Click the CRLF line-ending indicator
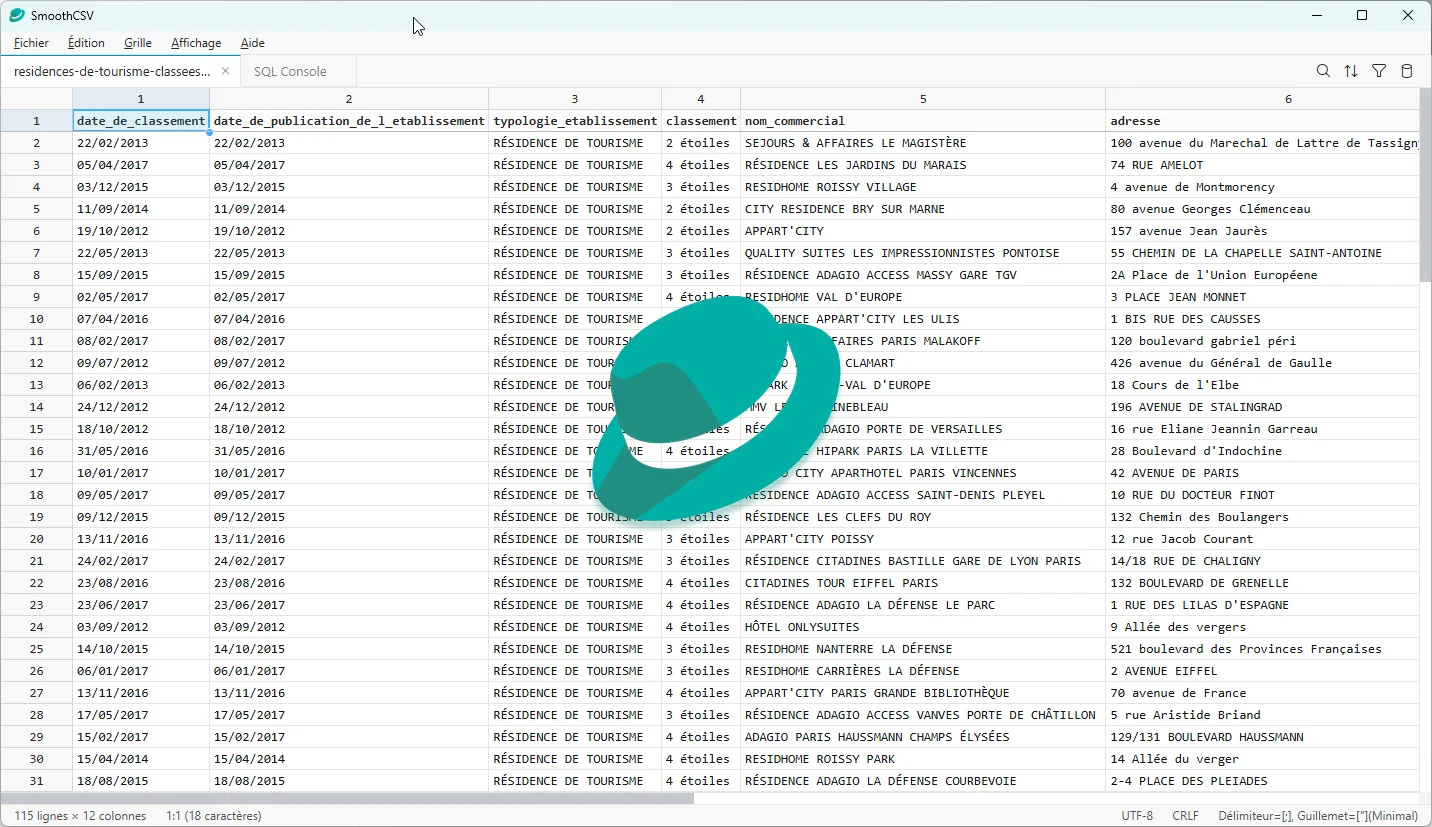This screenshot has height=827, width=1432. (1185, 816)
